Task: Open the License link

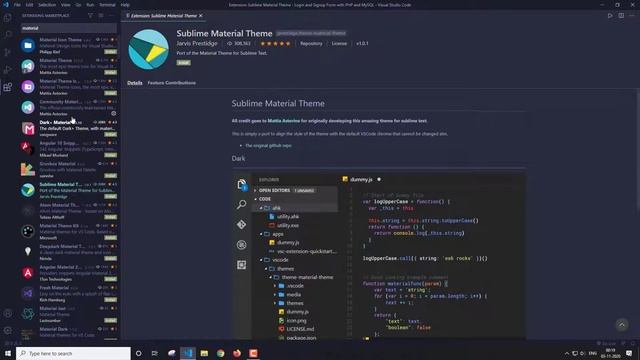Action: [339, 43]
